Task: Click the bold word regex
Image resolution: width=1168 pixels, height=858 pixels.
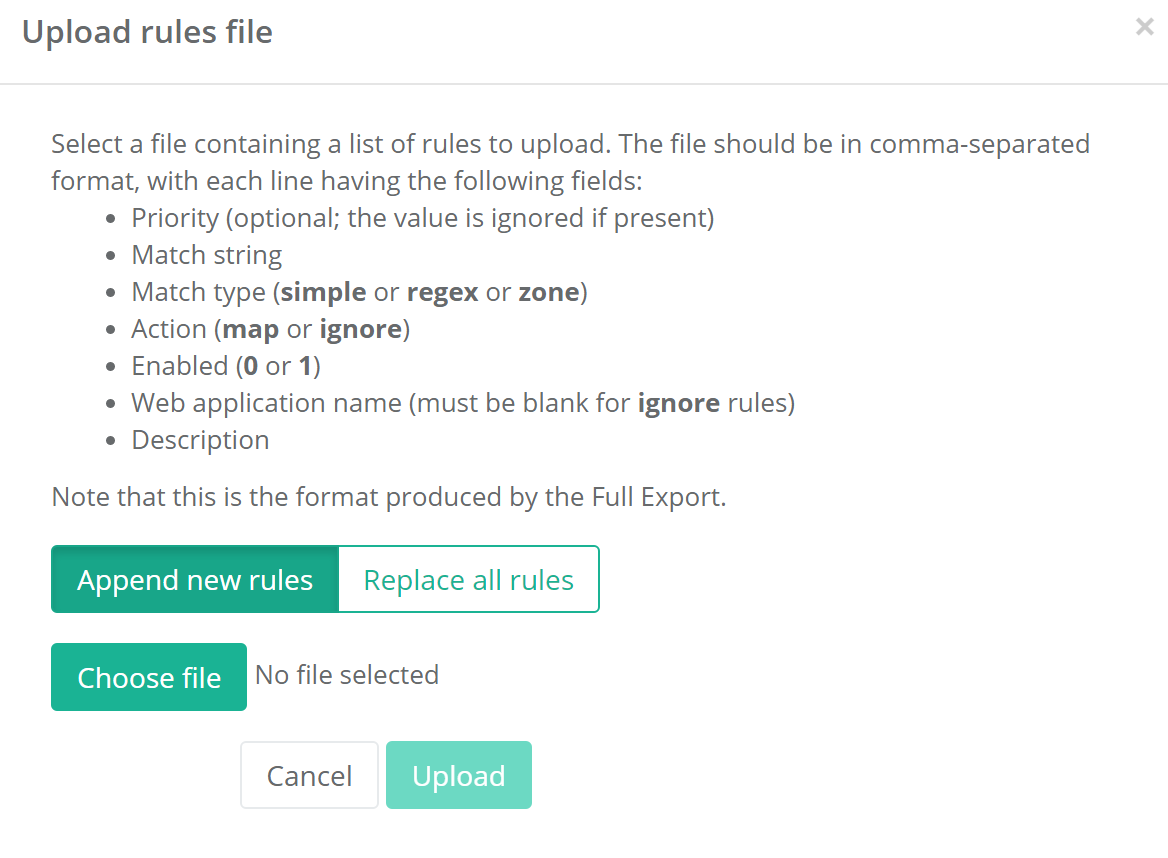Action: tap(443, 292)
